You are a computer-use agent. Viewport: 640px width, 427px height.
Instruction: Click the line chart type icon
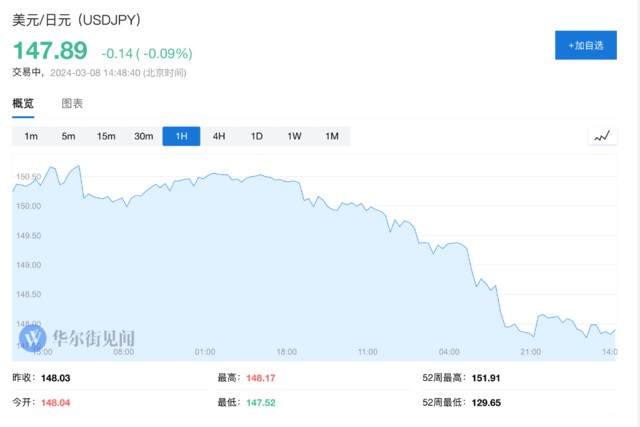tap(602, 136)
